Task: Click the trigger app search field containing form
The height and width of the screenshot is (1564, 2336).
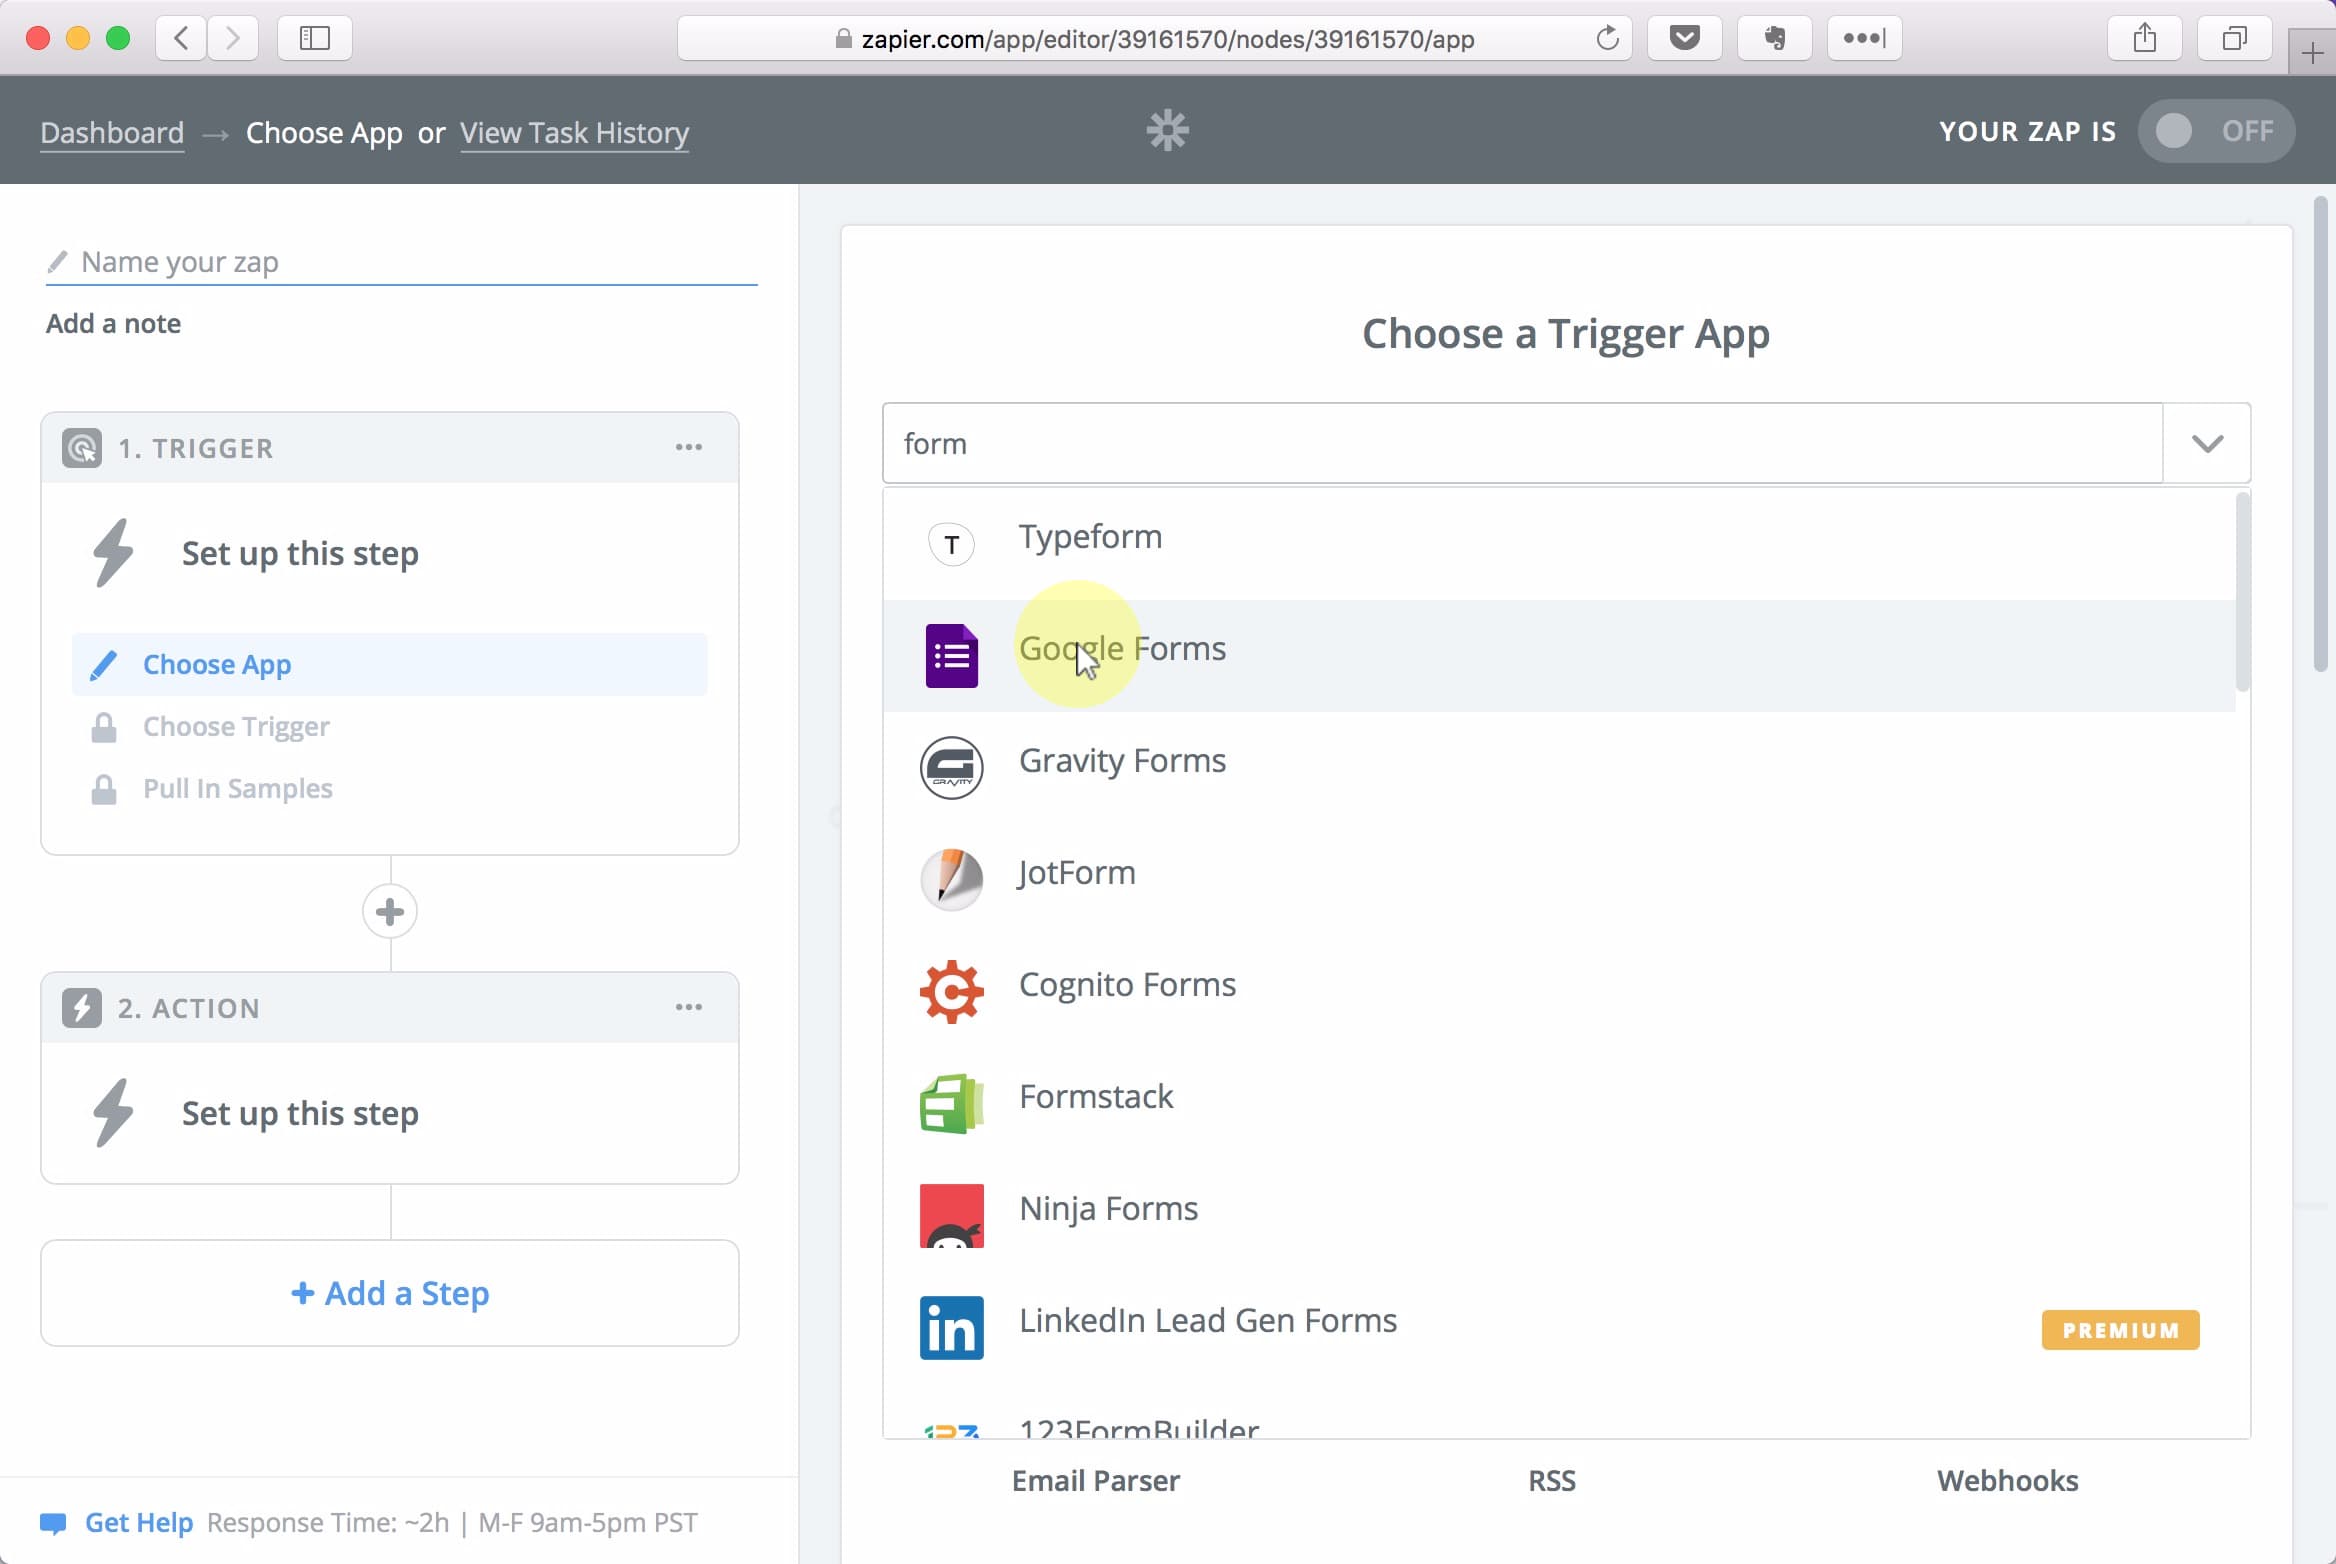Action: (1522, 443)
